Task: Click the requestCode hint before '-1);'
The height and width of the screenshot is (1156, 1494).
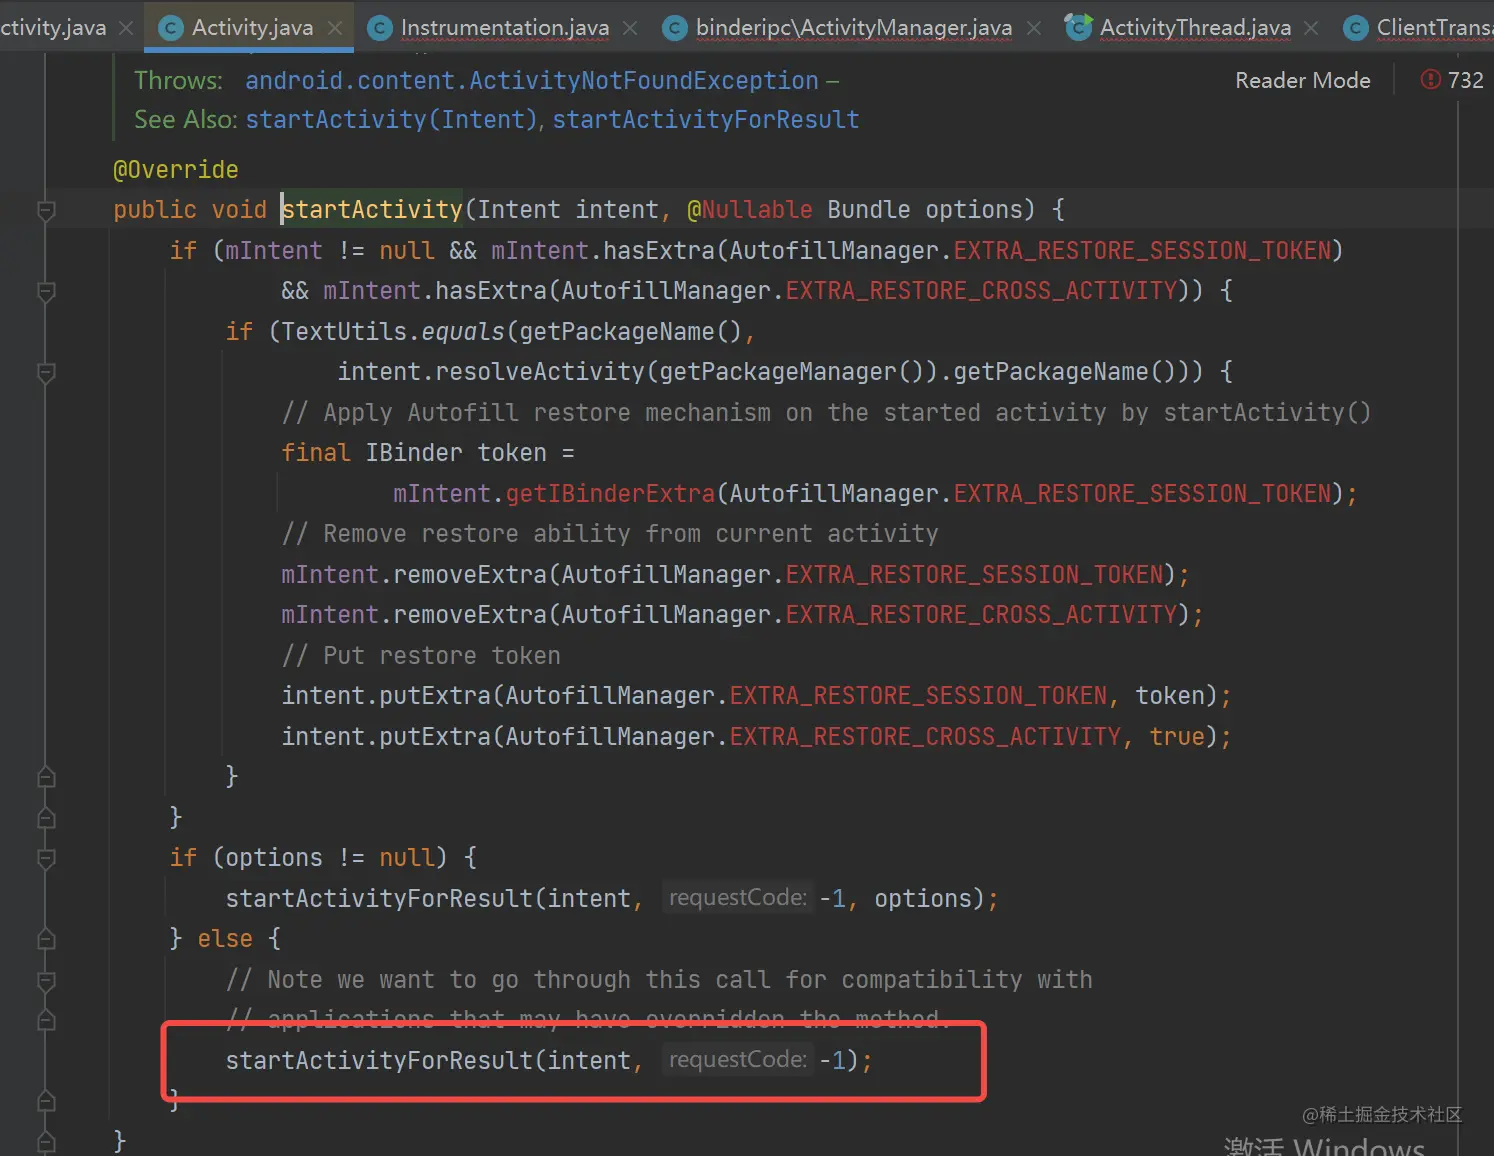Action: pyautogui.click(x=738, y=1060)
